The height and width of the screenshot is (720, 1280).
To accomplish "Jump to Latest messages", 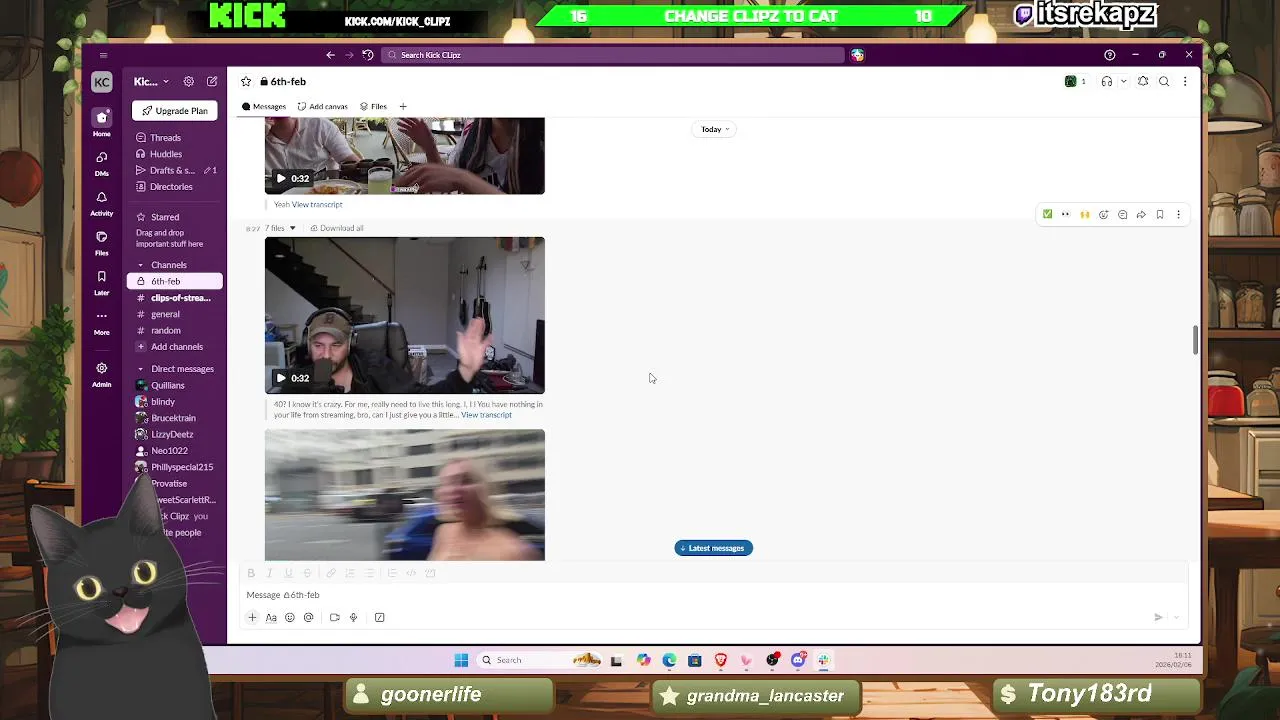I will tap(713, 548).
